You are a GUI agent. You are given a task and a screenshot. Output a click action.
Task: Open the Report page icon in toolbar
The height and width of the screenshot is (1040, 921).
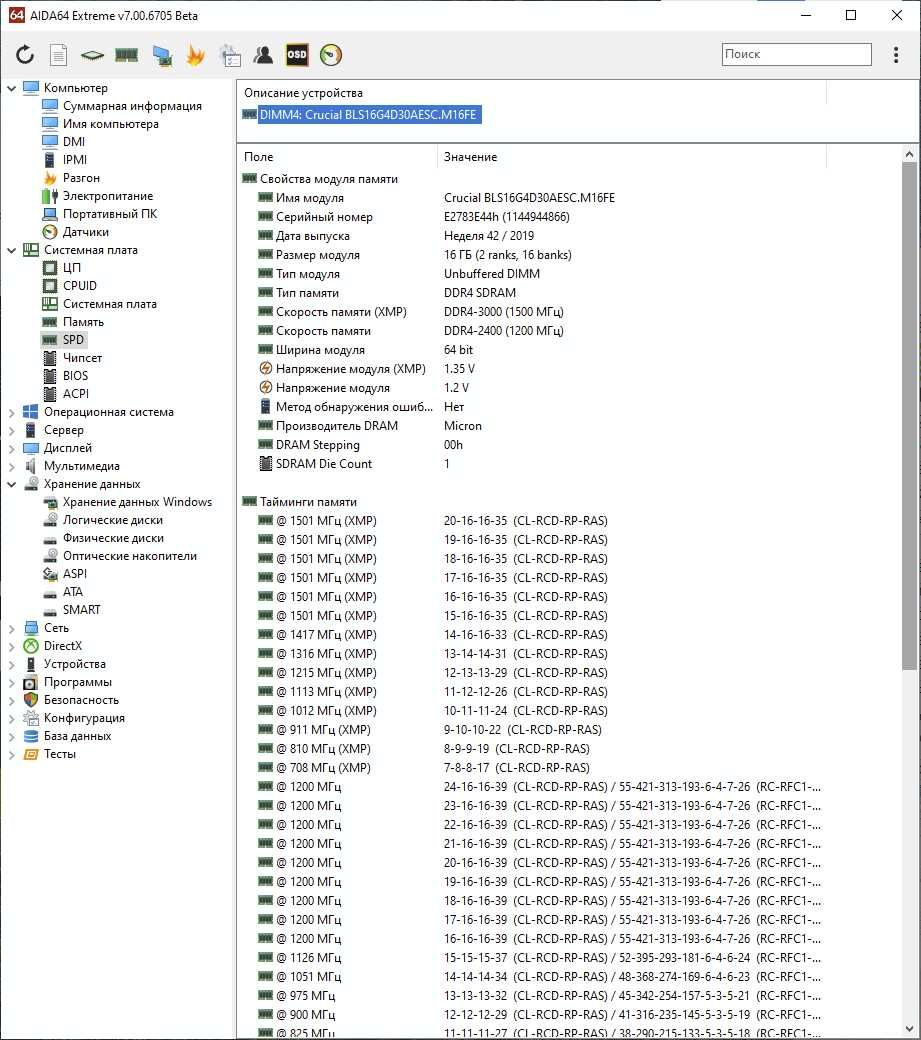(58, 55)
